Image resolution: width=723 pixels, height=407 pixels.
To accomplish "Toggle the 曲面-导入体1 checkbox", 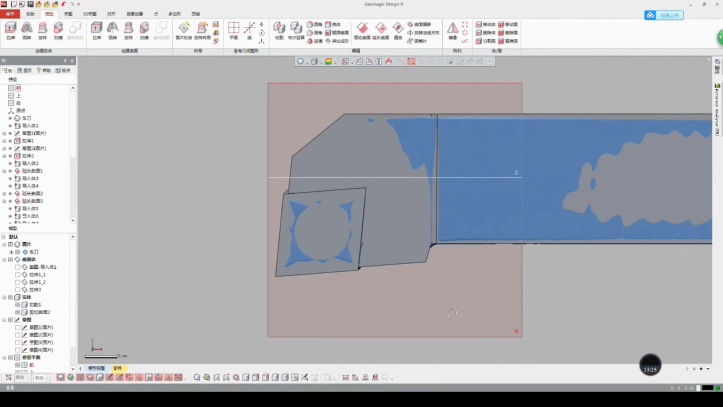I will pyautogui.click(x=17, y=267).
